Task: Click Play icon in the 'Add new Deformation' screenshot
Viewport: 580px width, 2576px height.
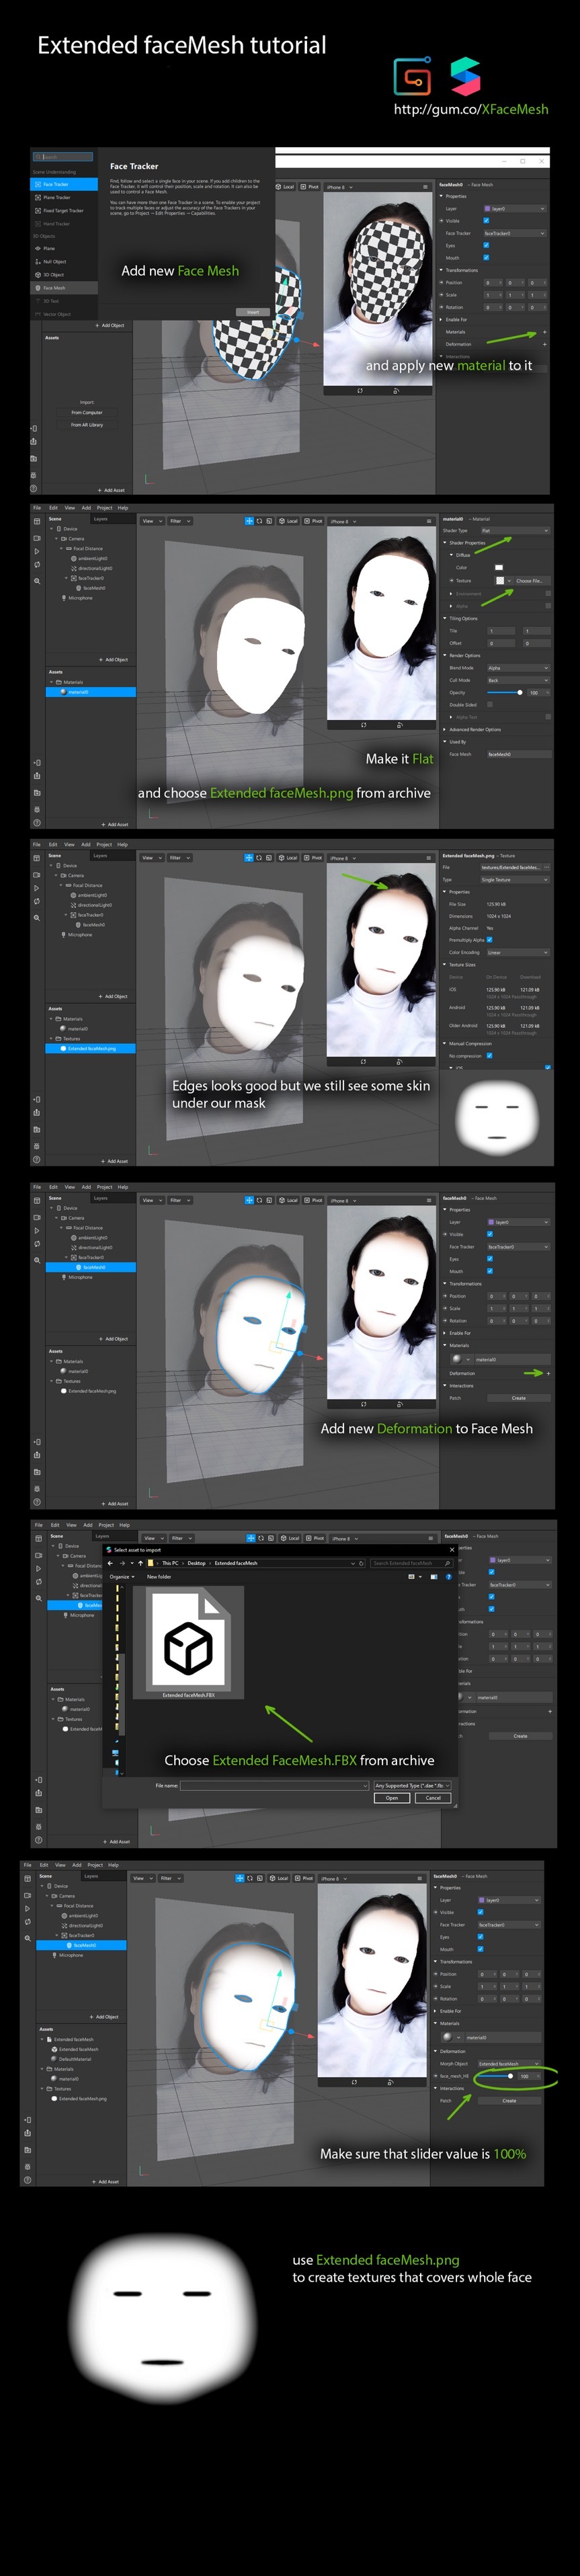Action: click(37, 1231)
